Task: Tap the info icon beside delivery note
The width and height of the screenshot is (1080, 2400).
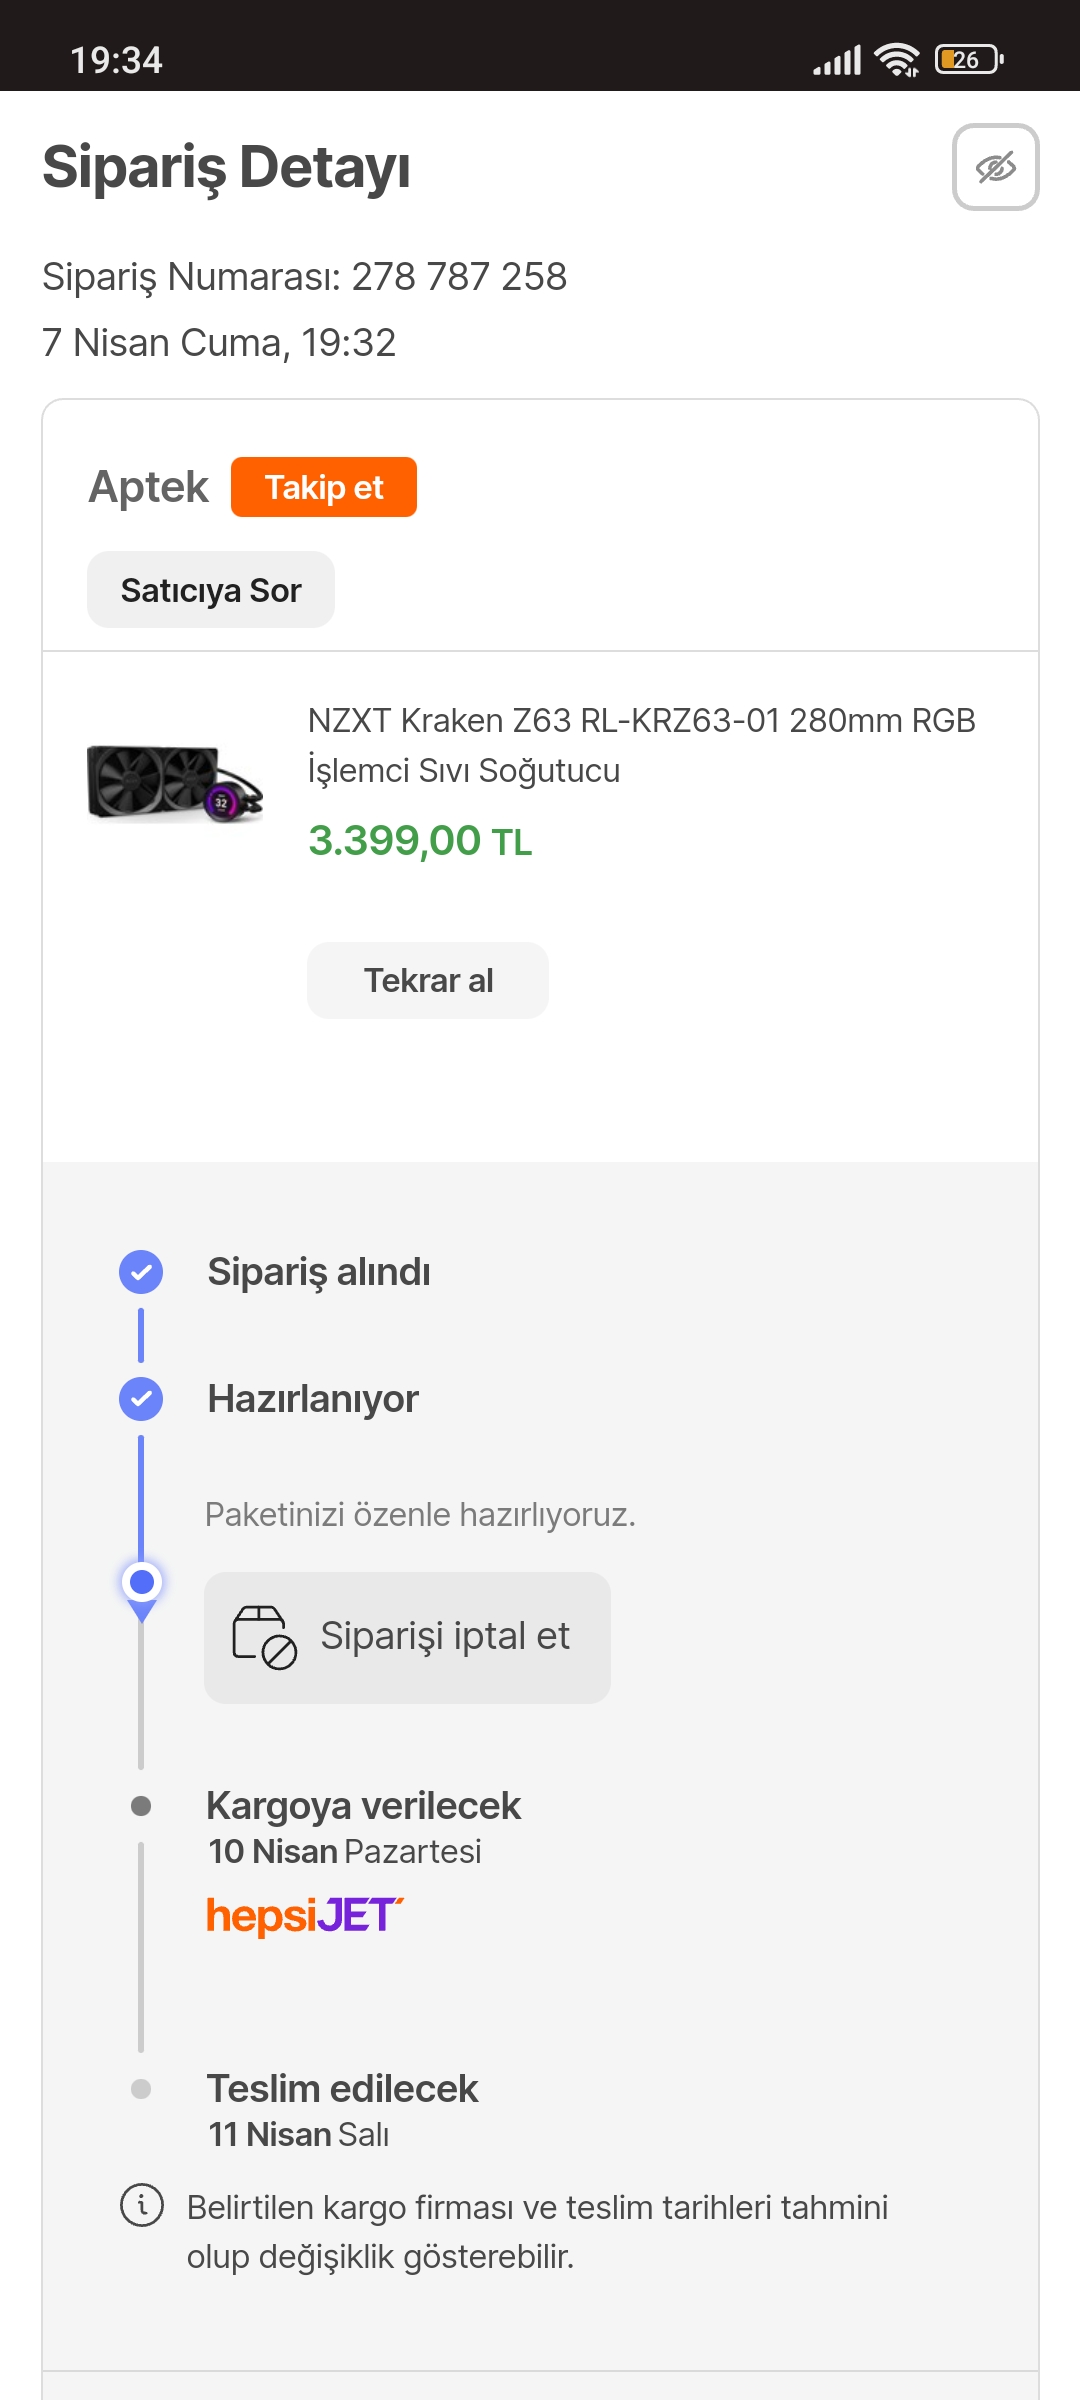Action: 142,2205
